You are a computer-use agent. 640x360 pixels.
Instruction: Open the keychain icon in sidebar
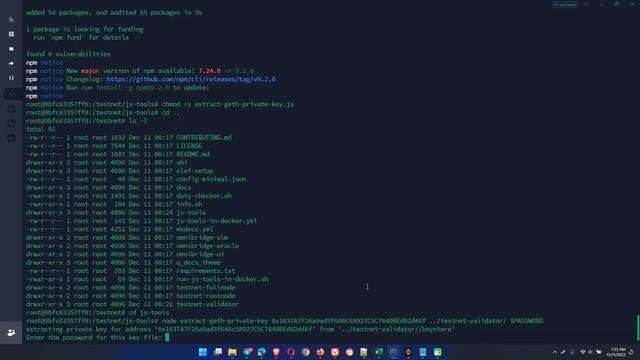click(x=11, y=34)
